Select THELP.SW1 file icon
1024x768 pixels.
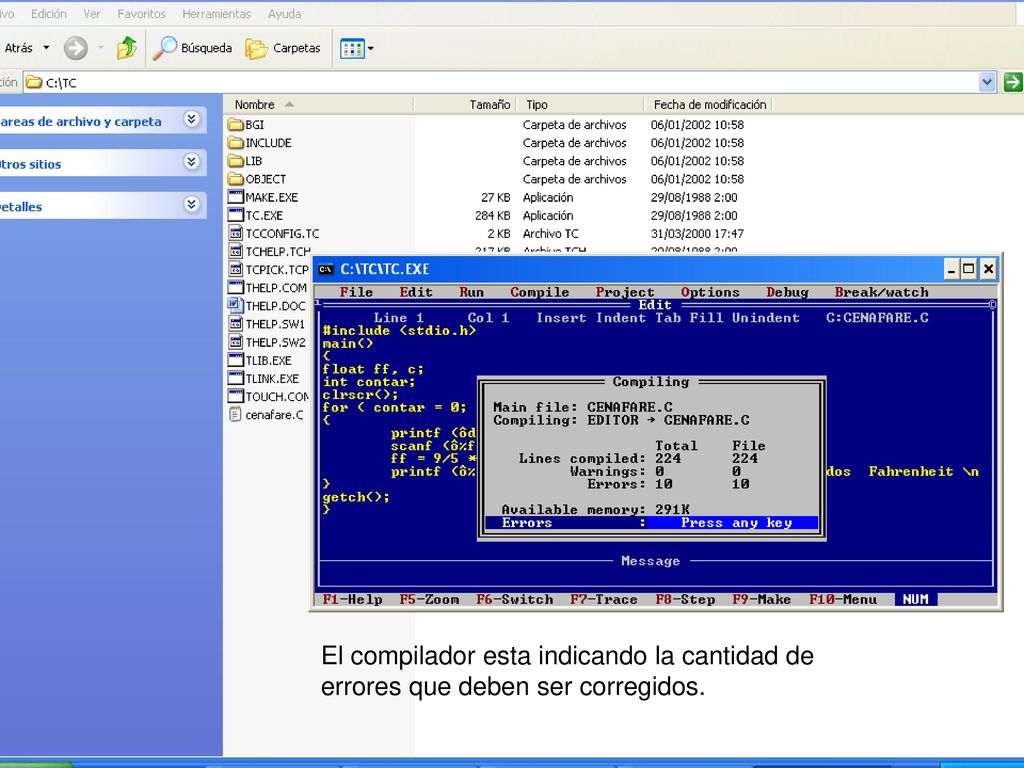(236, 324)
